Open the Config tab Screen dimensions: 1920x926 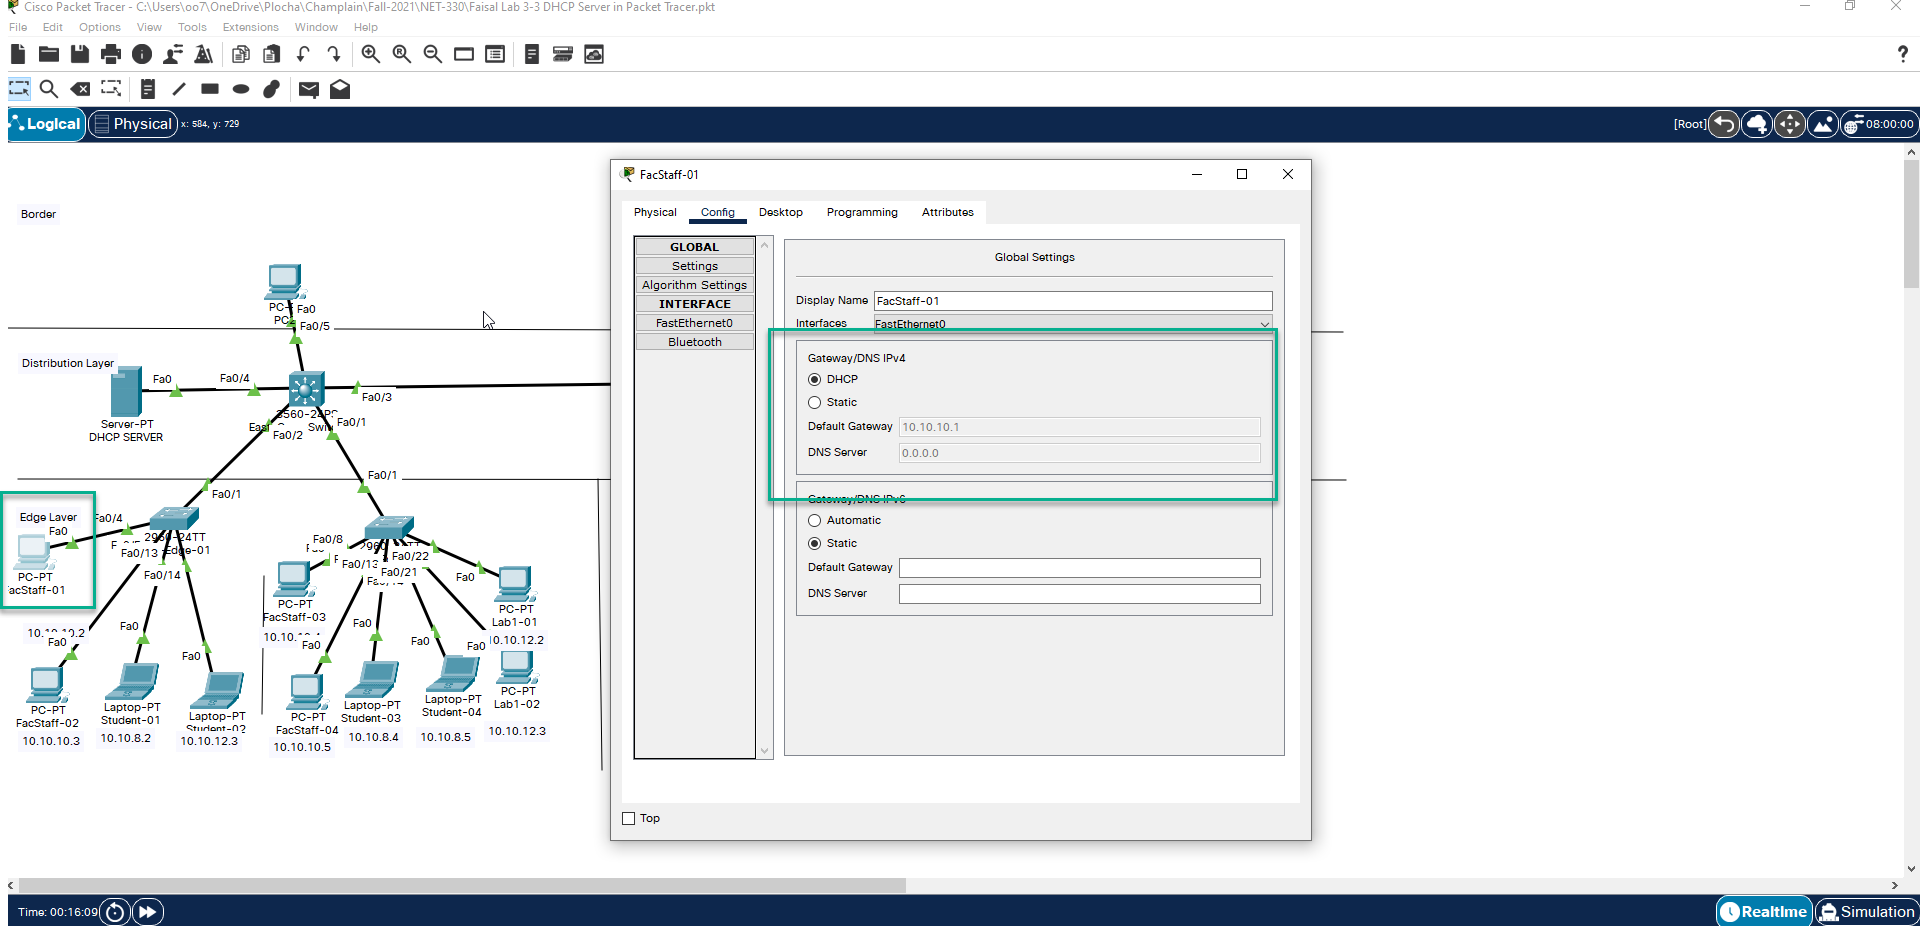click(718, 212)
